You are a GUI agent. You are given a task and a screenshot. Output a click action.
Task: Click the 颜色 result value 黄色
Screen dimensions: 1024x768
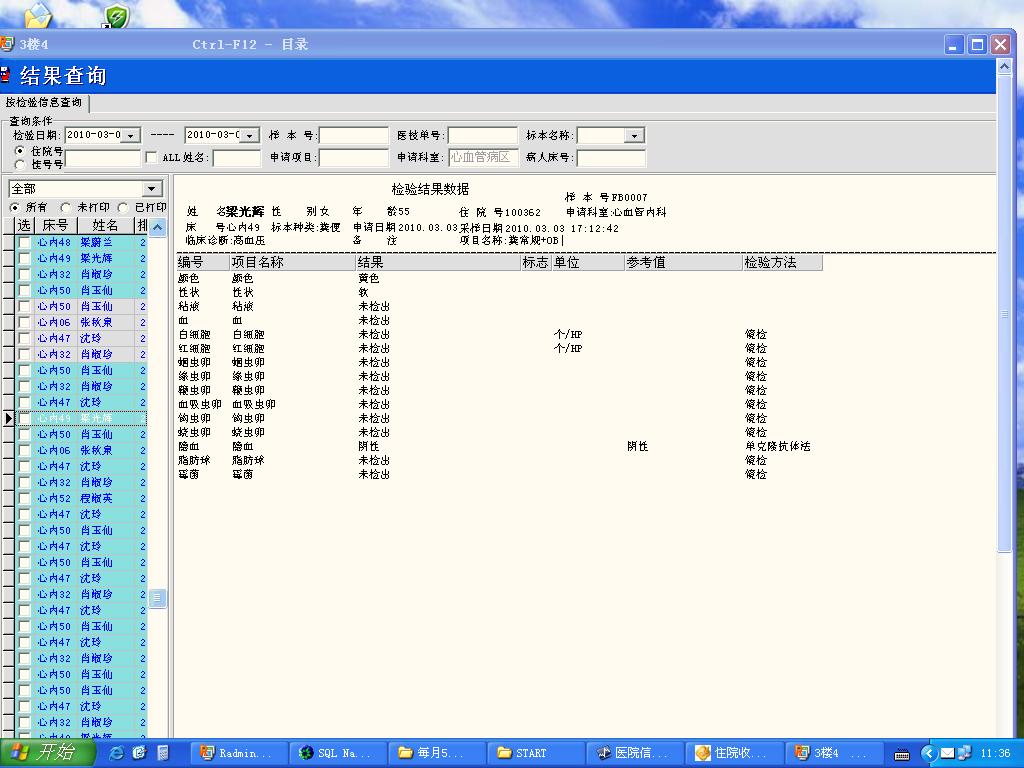point(368,278)
